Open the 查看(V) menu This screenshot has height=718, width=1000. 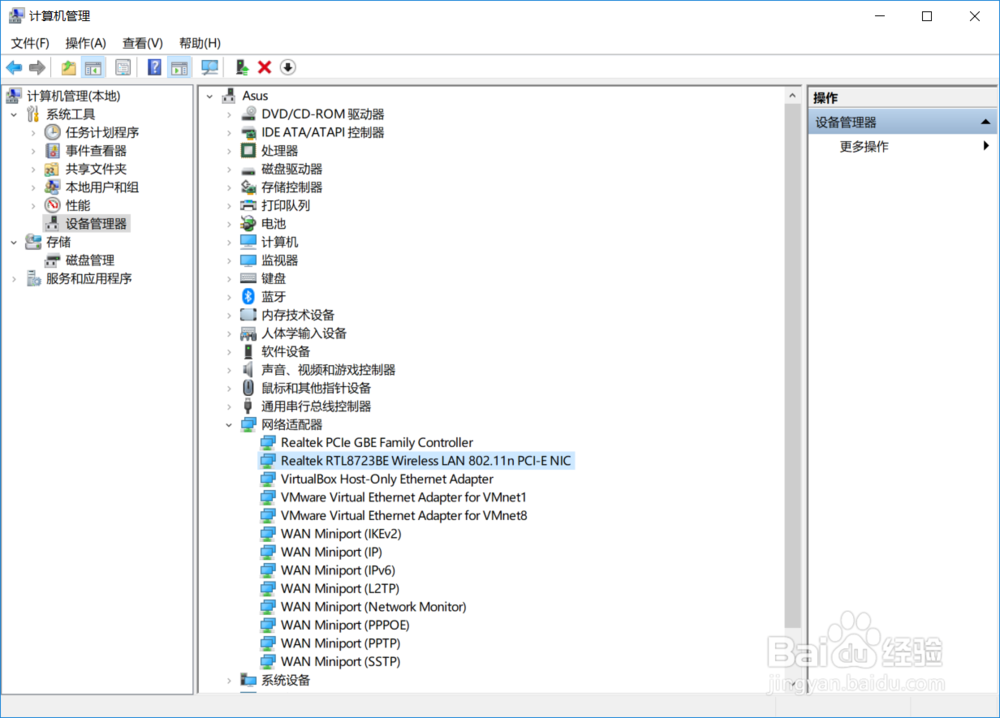(142, 43)
